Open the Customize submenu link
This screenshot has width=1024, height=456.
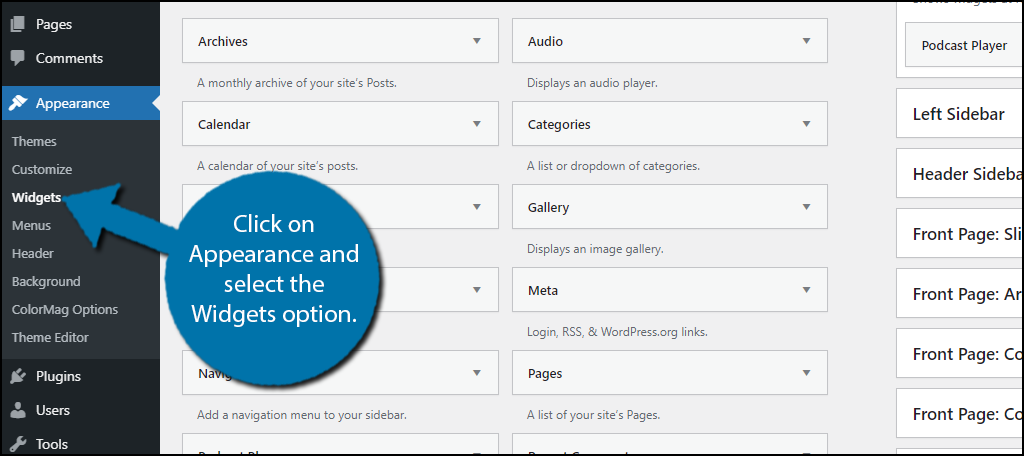42,169
